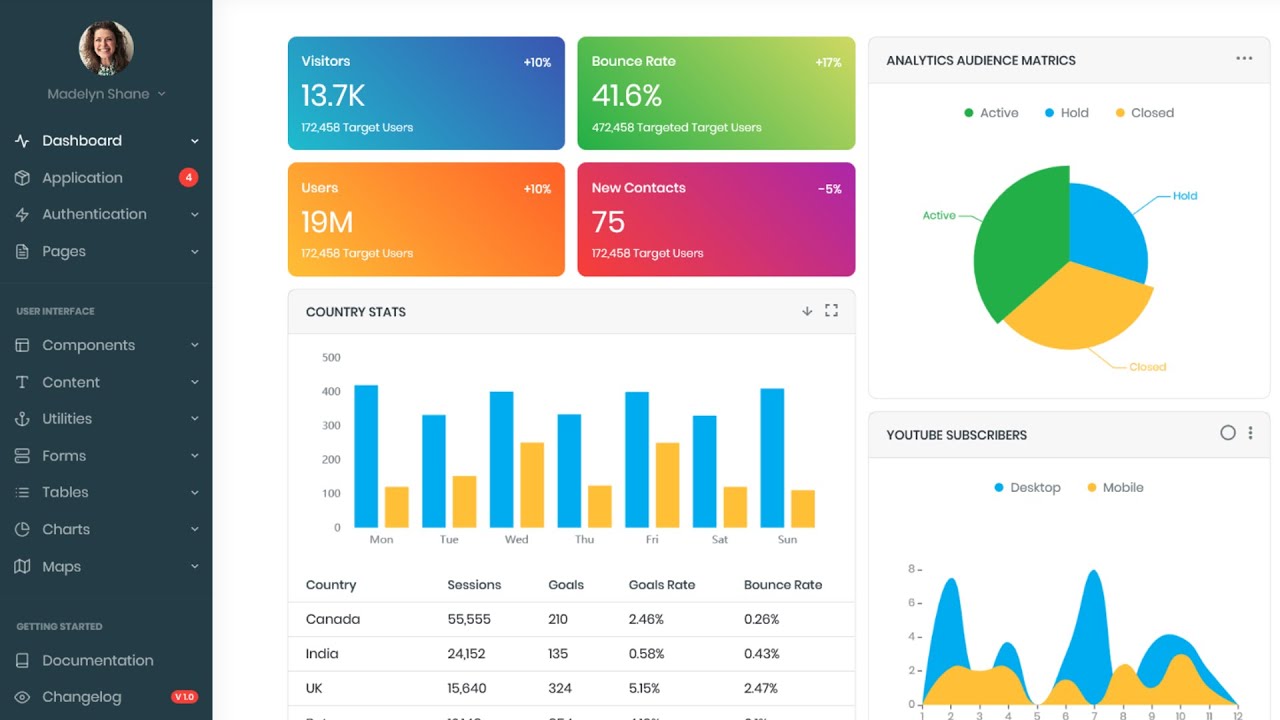Click the Users 19M stat card

426,219
